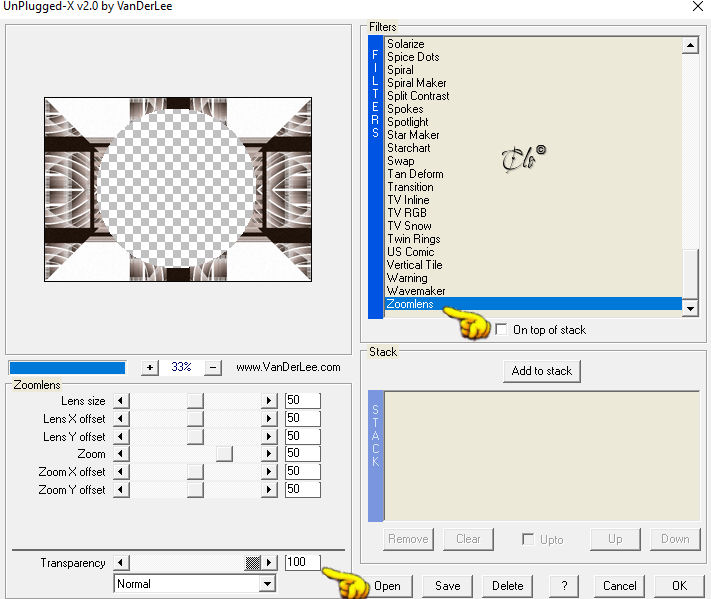Viewport: 711px width, 599px height.
Task: Click the filters list scroll down arrow
Action: (690, 309)
